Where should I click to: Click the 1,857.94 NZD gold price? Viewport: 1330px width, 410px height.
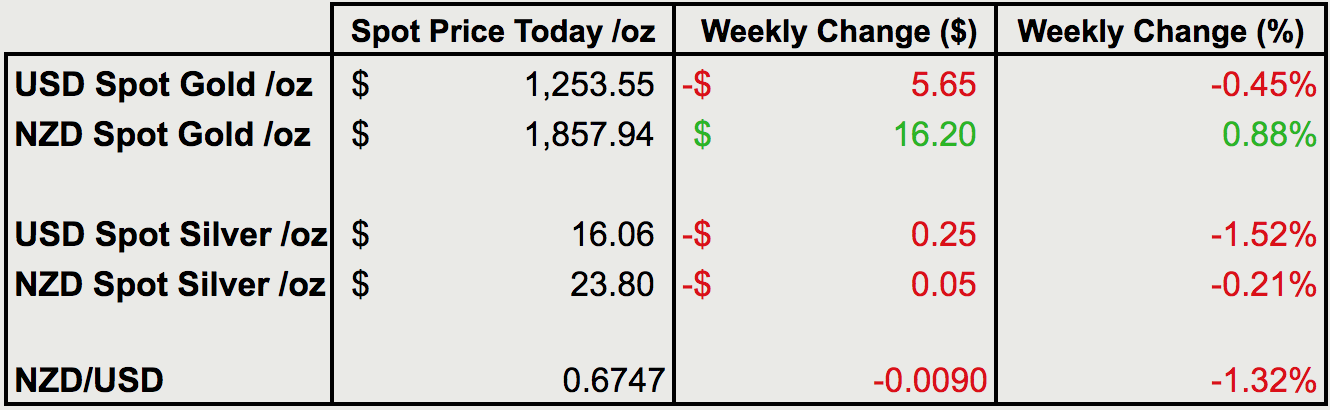(x=589, y=134)
